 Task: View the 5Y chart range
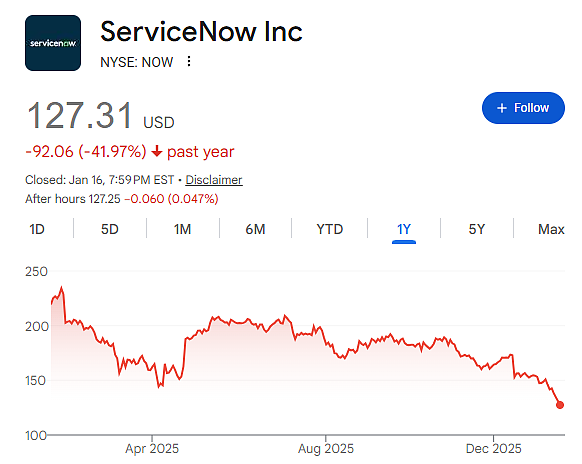[477, 229]
